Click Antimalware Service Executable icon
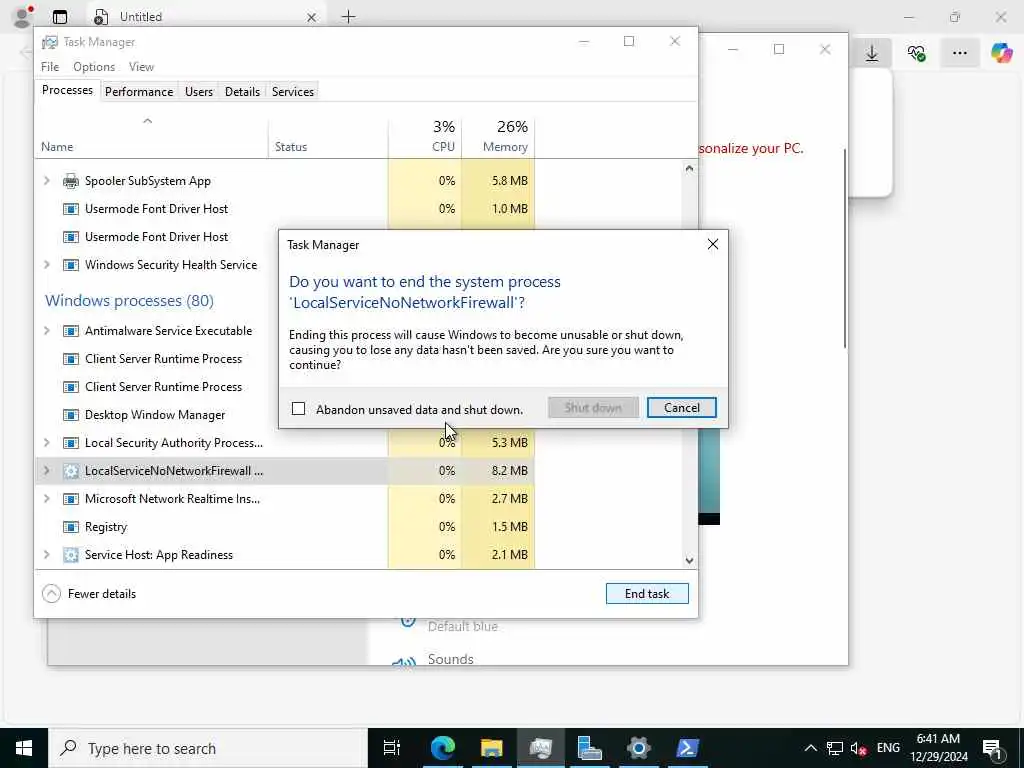Screen dimensions: 1024x768 click(x=71, y=331)
